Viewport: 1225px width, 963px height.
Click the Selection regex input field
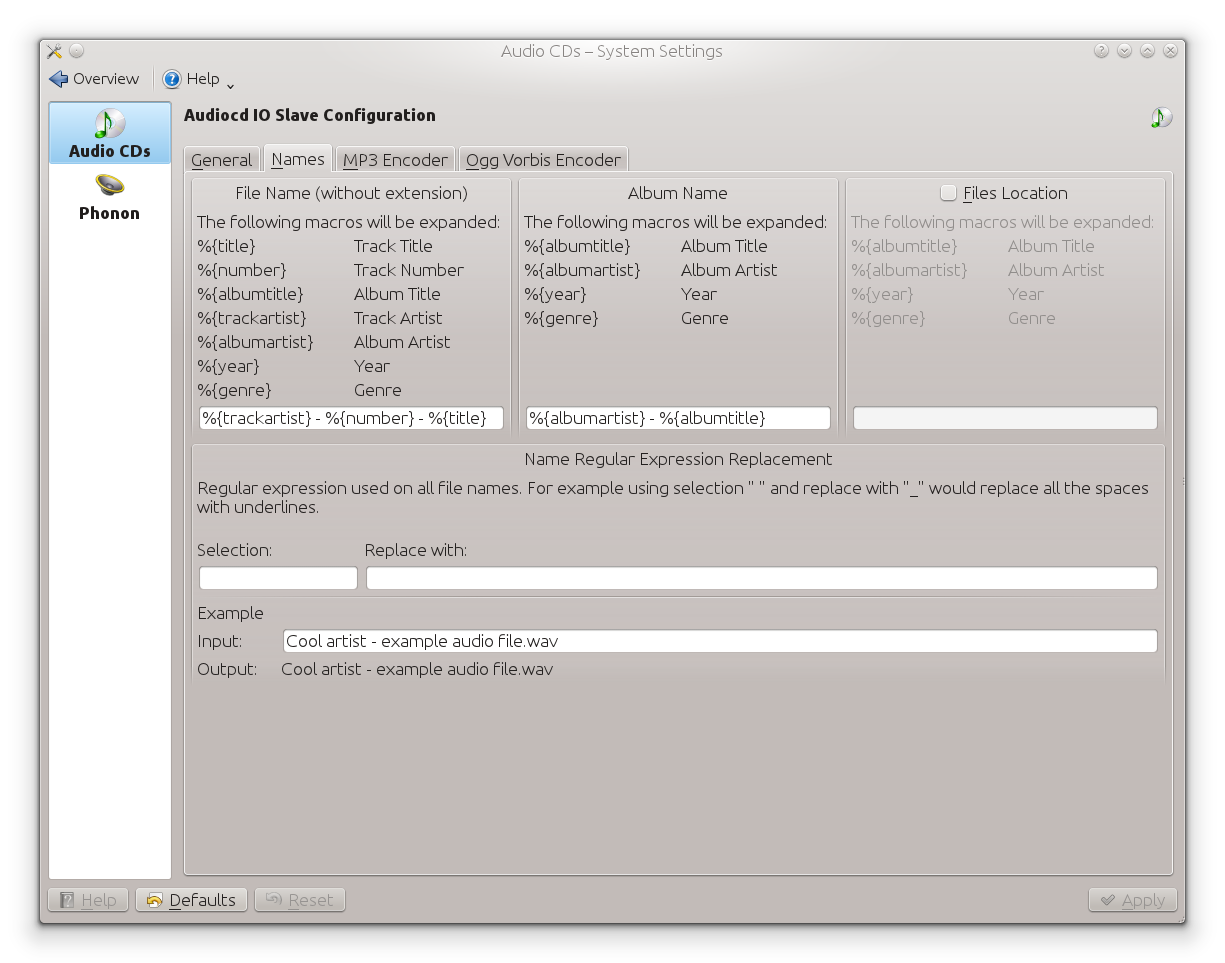[x=278, y=578]
